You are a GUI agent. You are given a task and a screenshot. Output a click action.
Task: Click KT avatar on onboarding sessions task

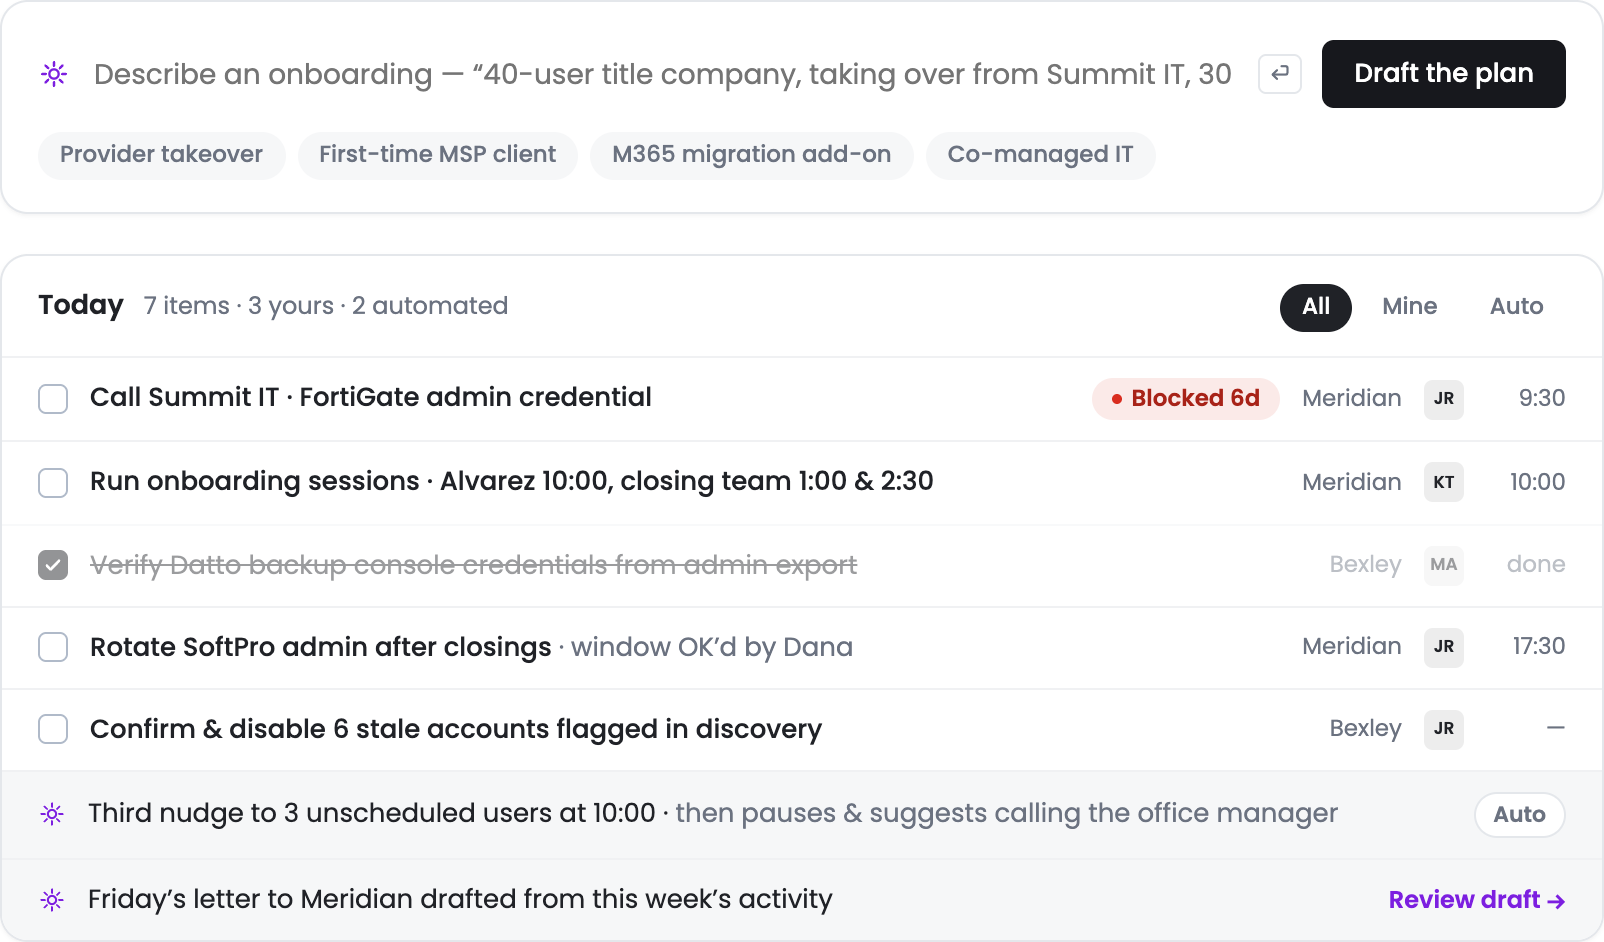1444,482
